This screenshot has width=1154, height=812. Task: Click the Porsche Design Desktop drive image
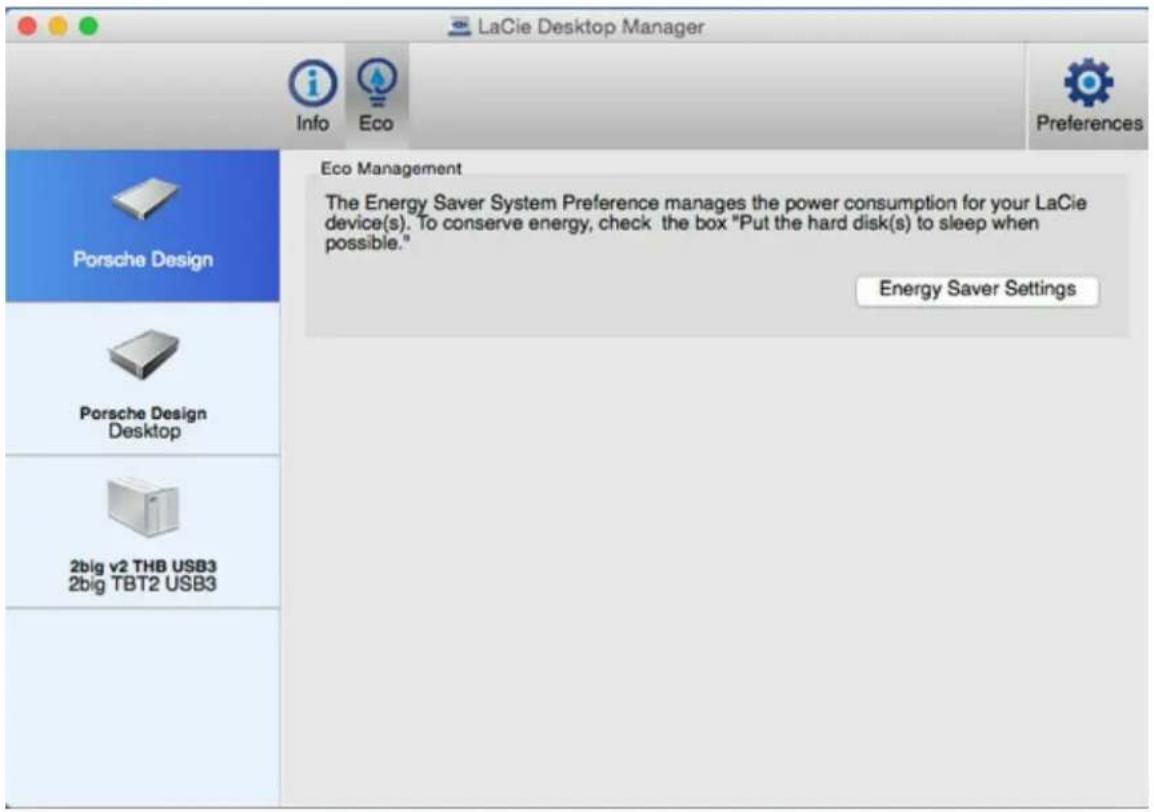pos(144,354)
